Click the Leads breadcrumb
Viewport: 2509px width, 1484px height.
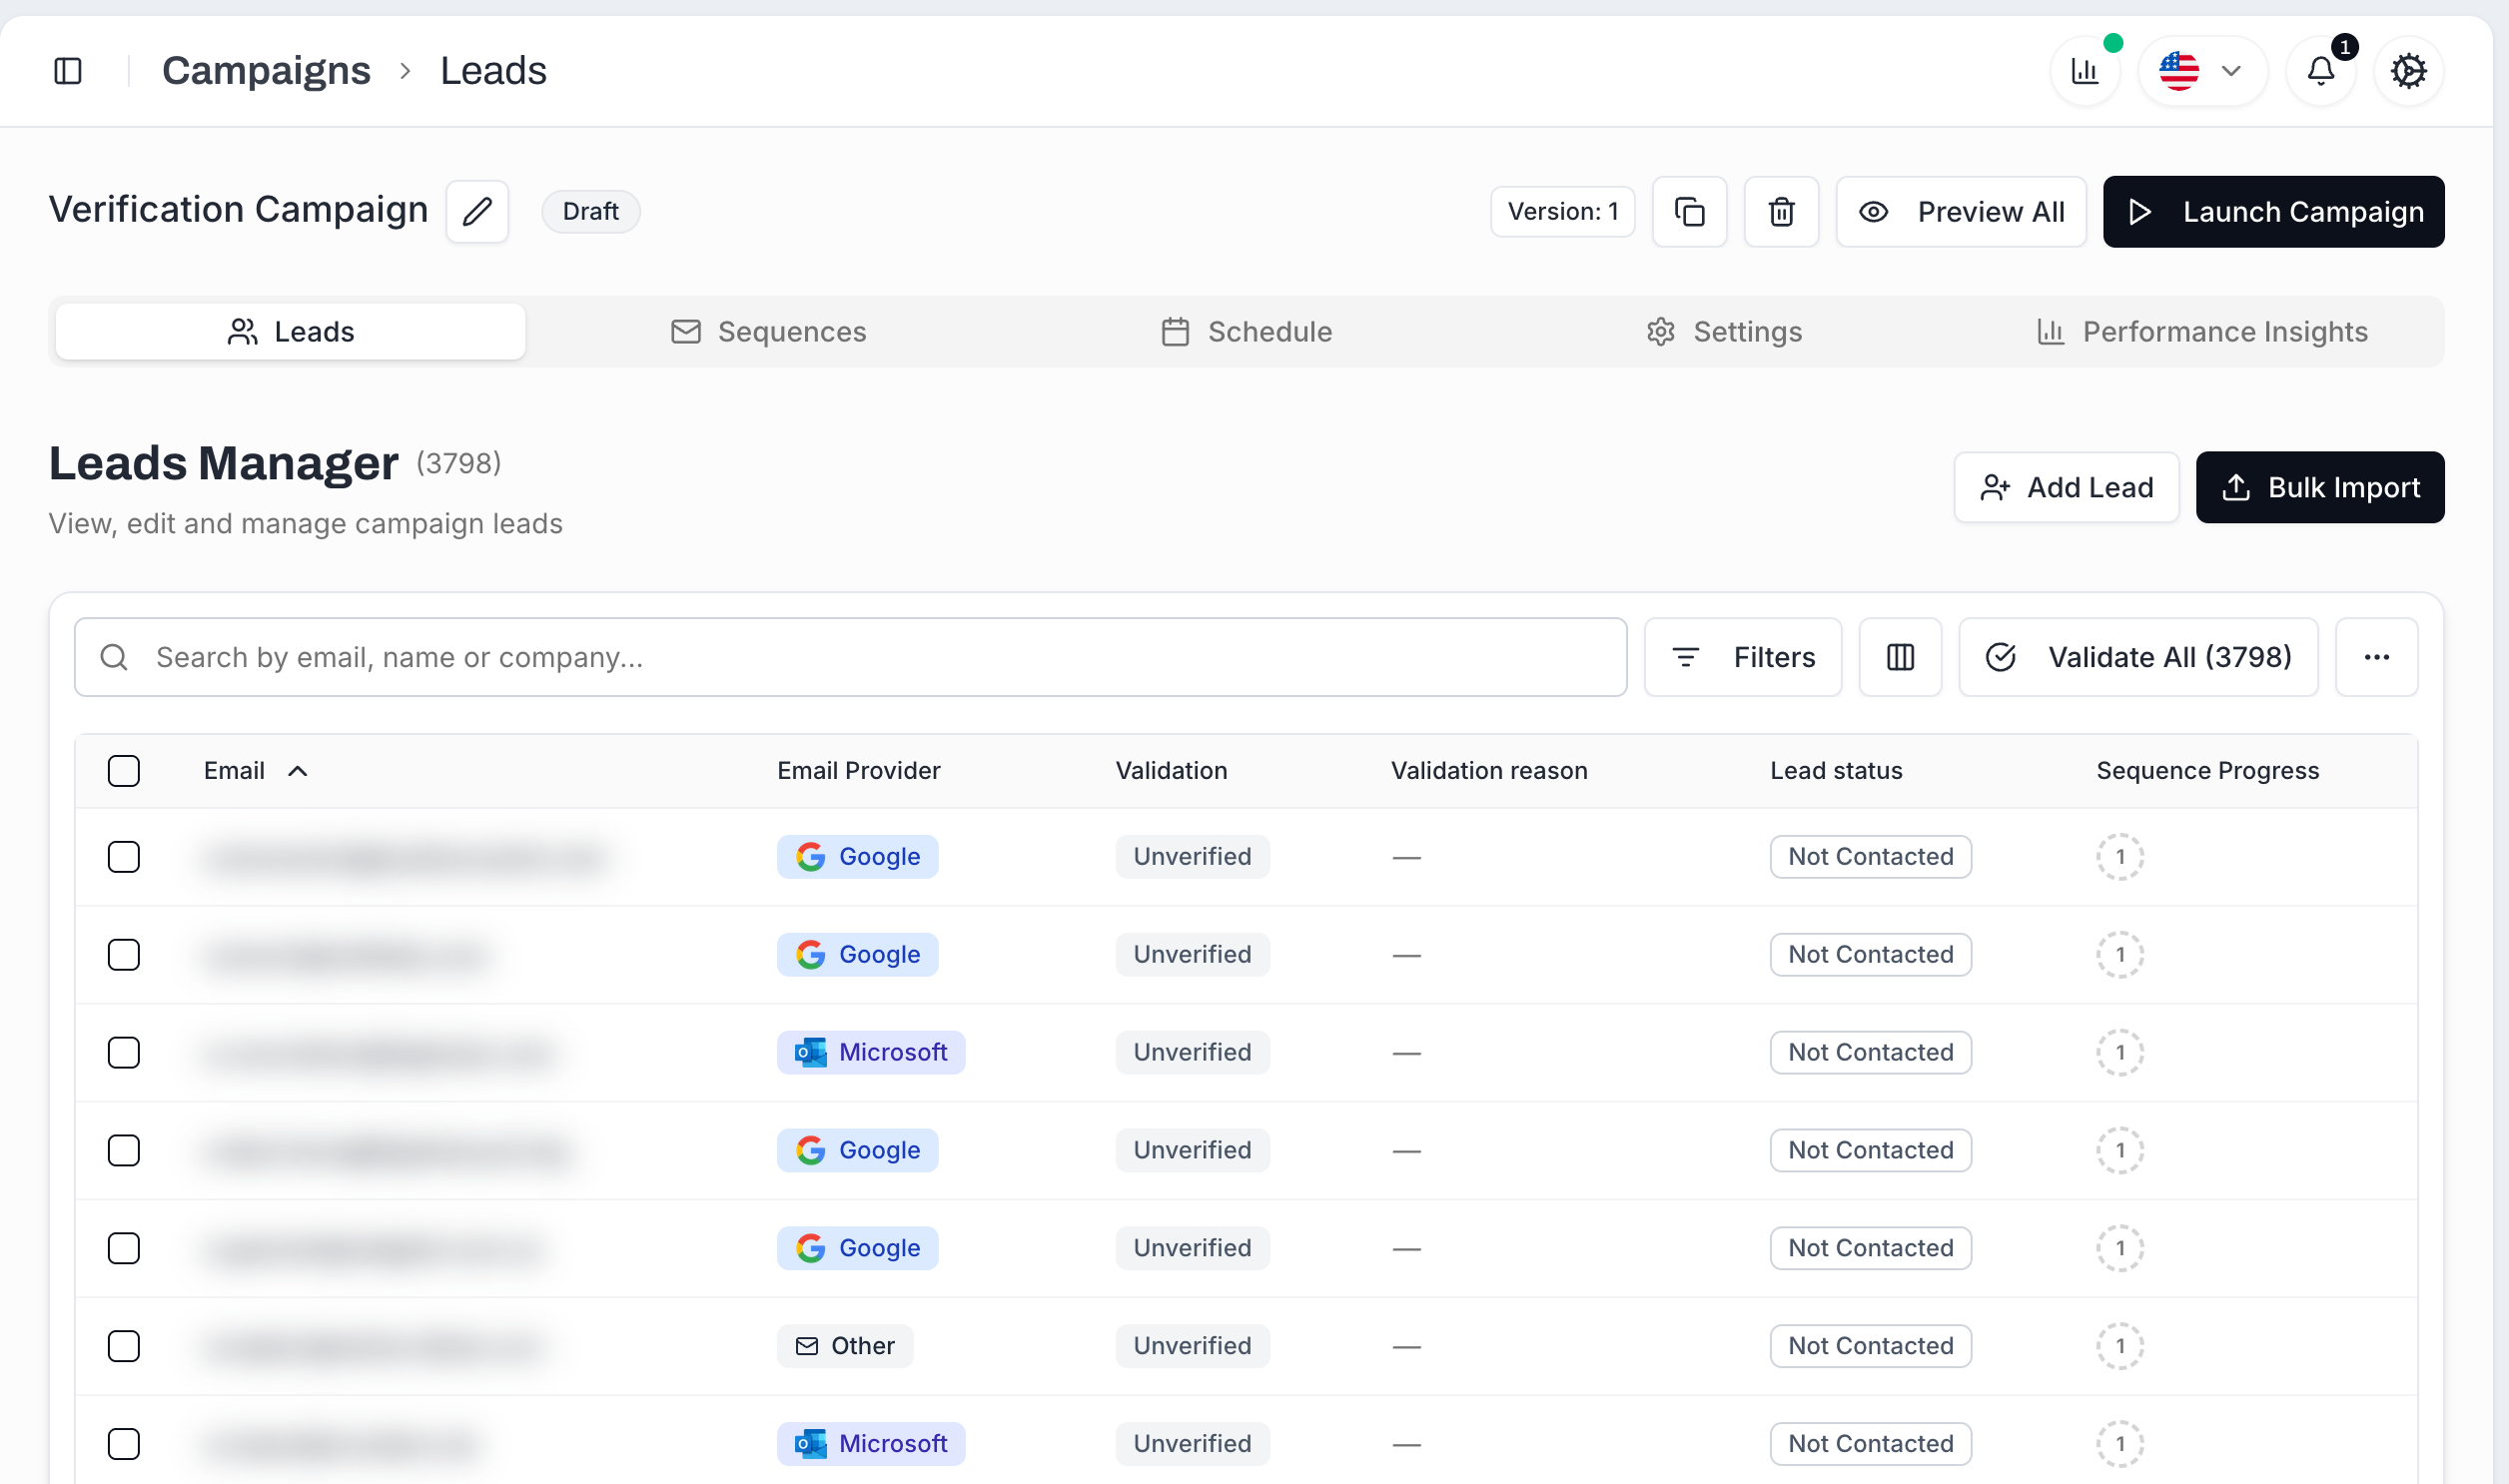tap(493, 71)
